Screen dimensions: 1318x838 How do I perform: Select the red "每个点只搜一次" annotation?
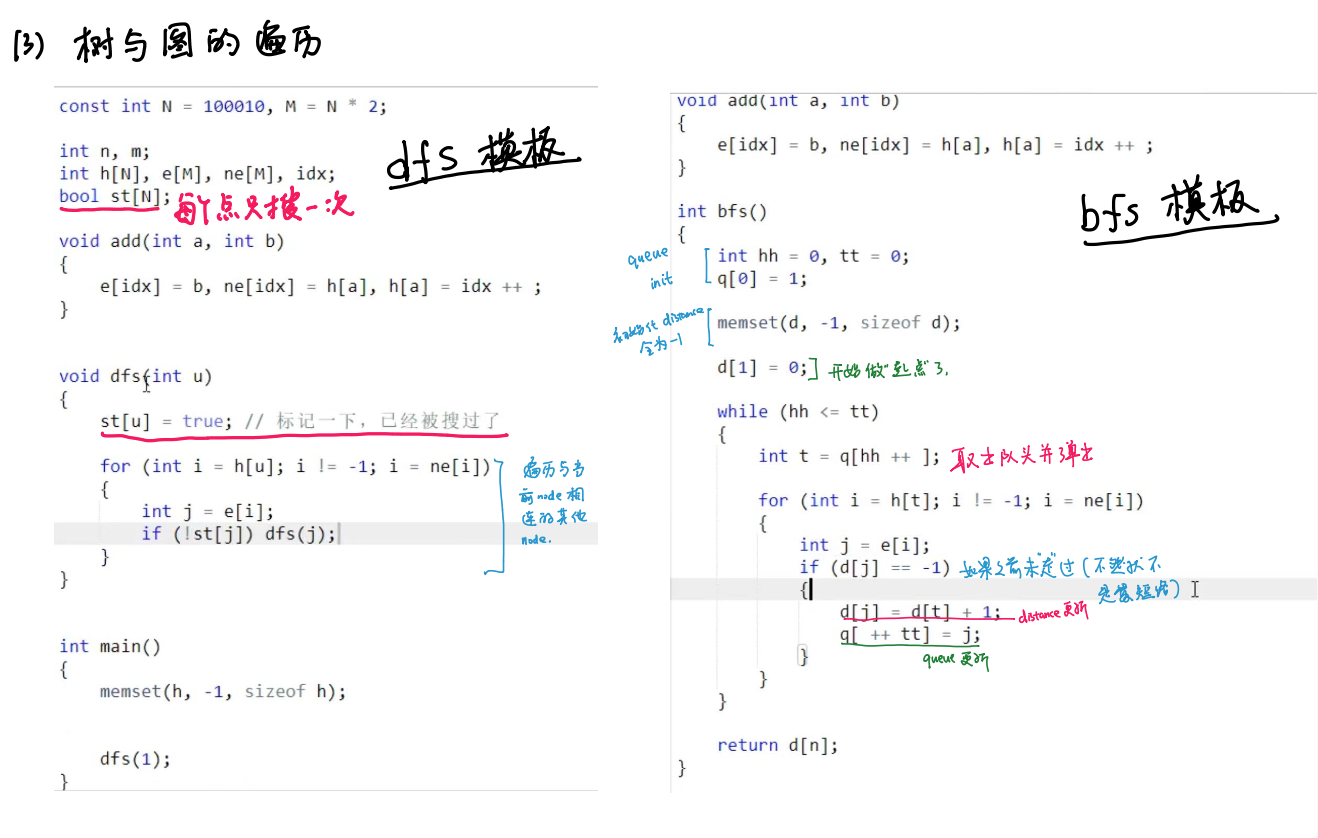[x=264, y=209]
